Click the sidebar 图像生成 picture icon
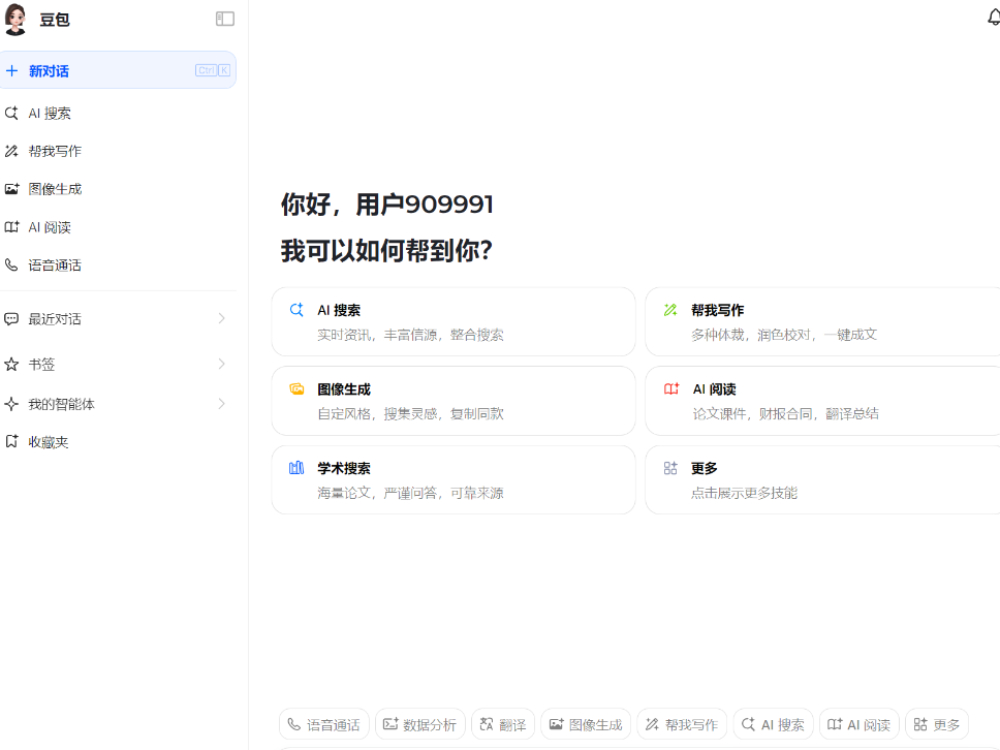Image resolution: width=1000 pixels, height=750 pixels. tap(11, 189)
